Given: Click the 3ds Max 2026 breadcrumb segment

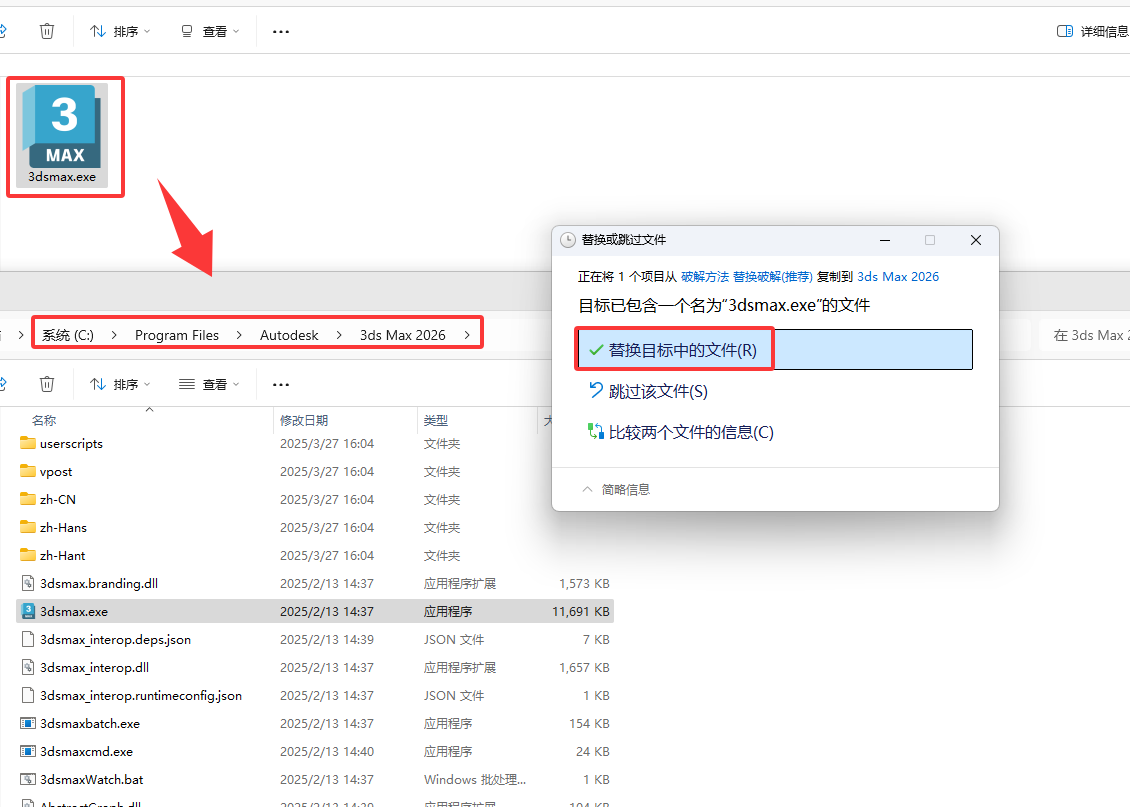Looking at the screenshot, I should (403, 335).
